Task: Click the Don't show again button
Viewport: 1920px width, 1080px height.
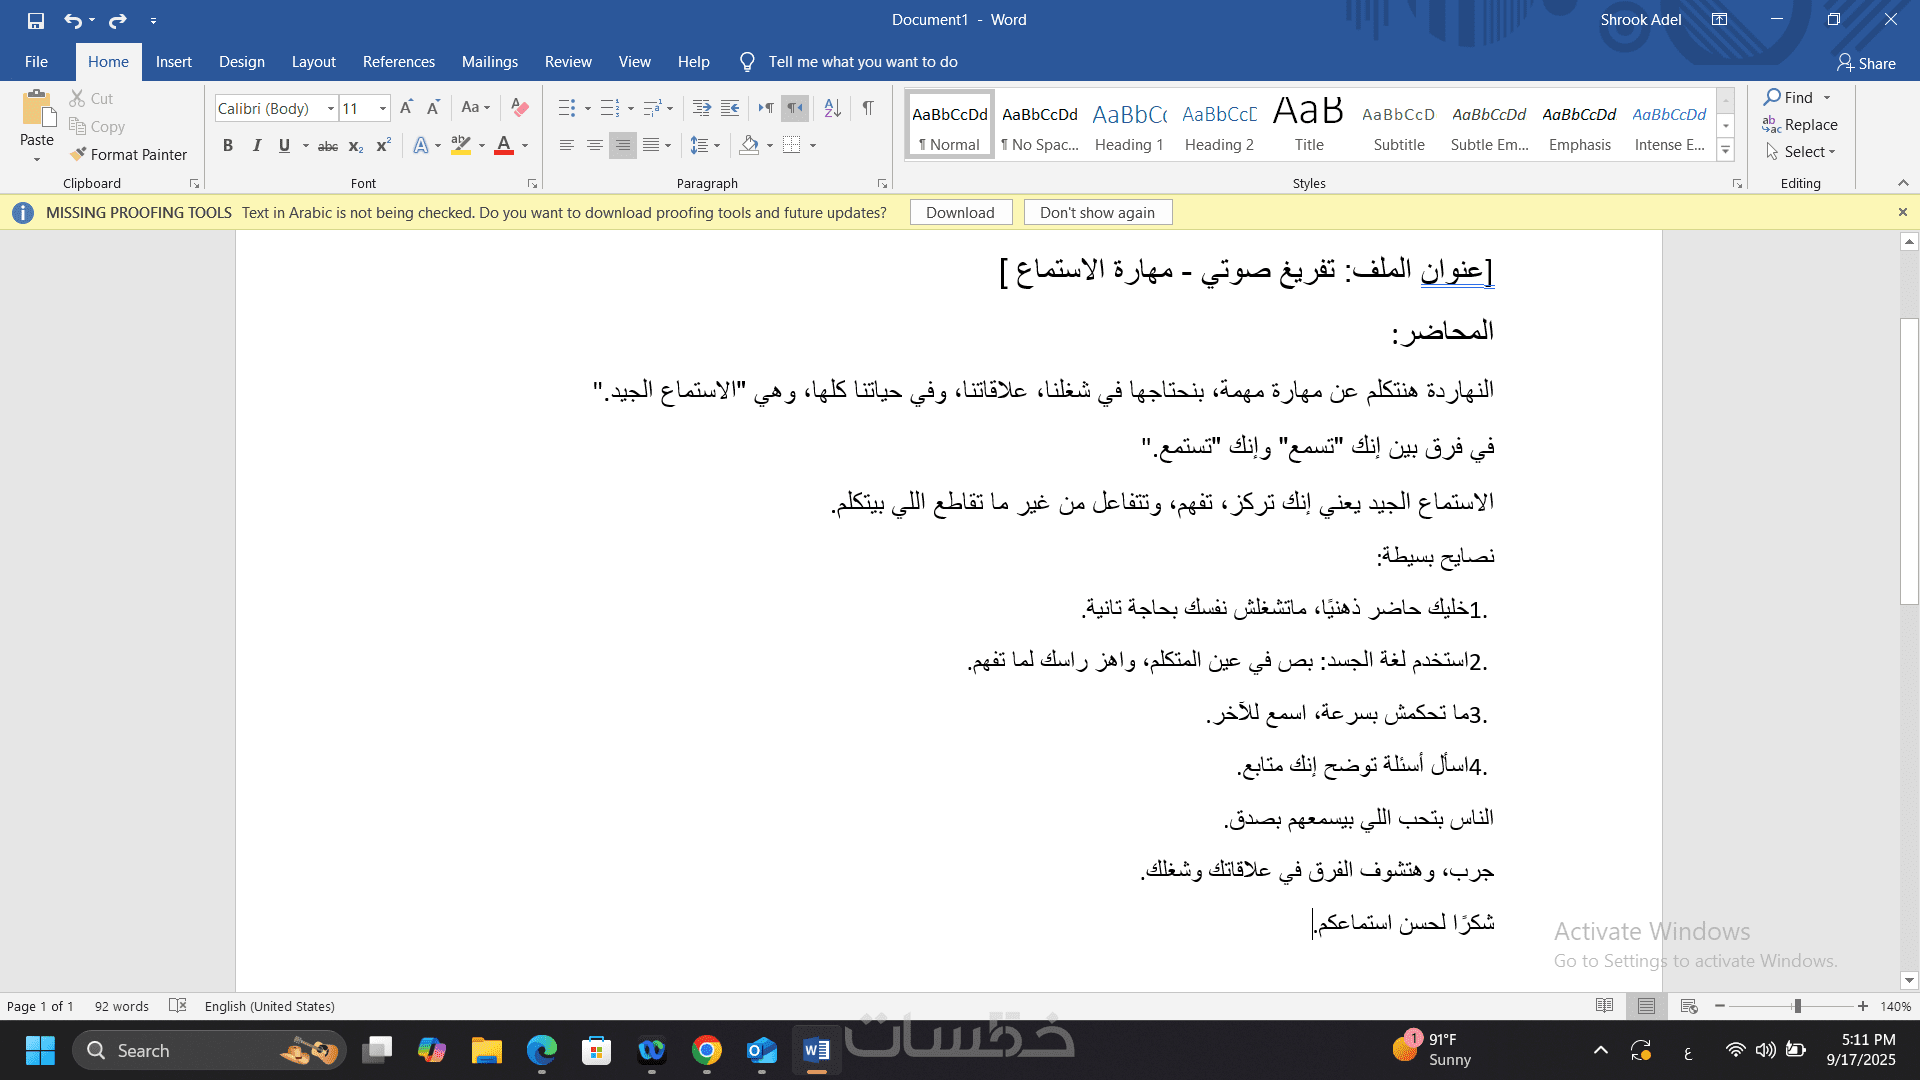Action: click(1097, 212)
